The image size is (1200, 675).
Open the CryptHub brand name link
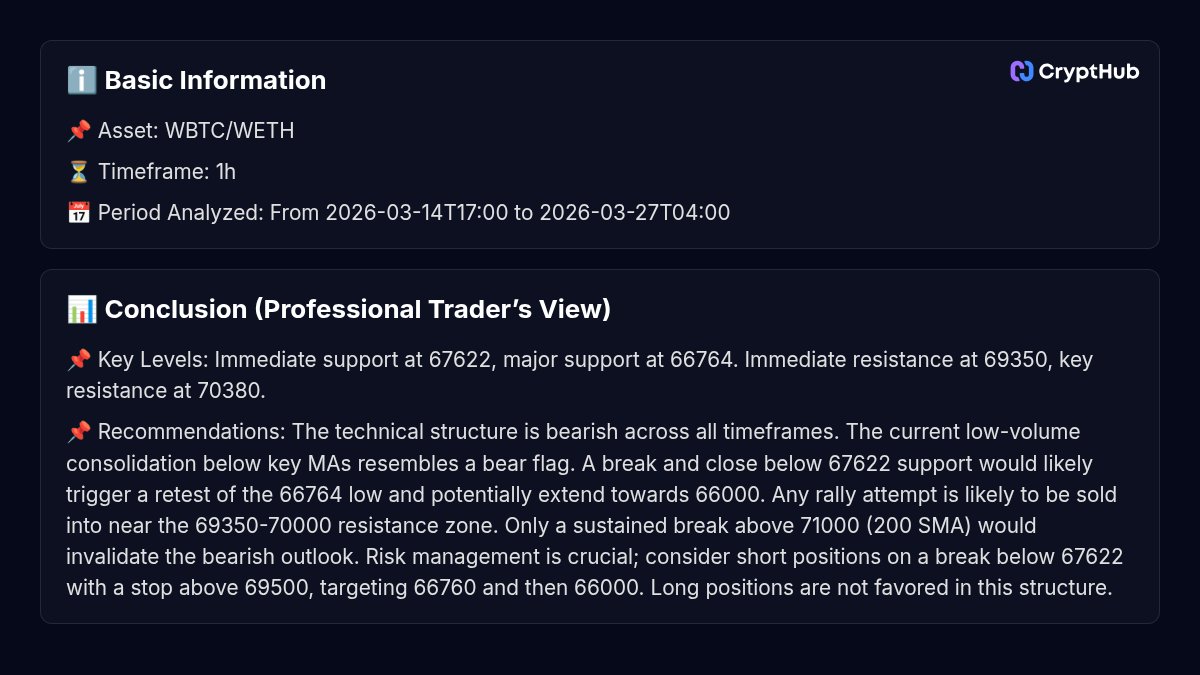pos(1088,71)
